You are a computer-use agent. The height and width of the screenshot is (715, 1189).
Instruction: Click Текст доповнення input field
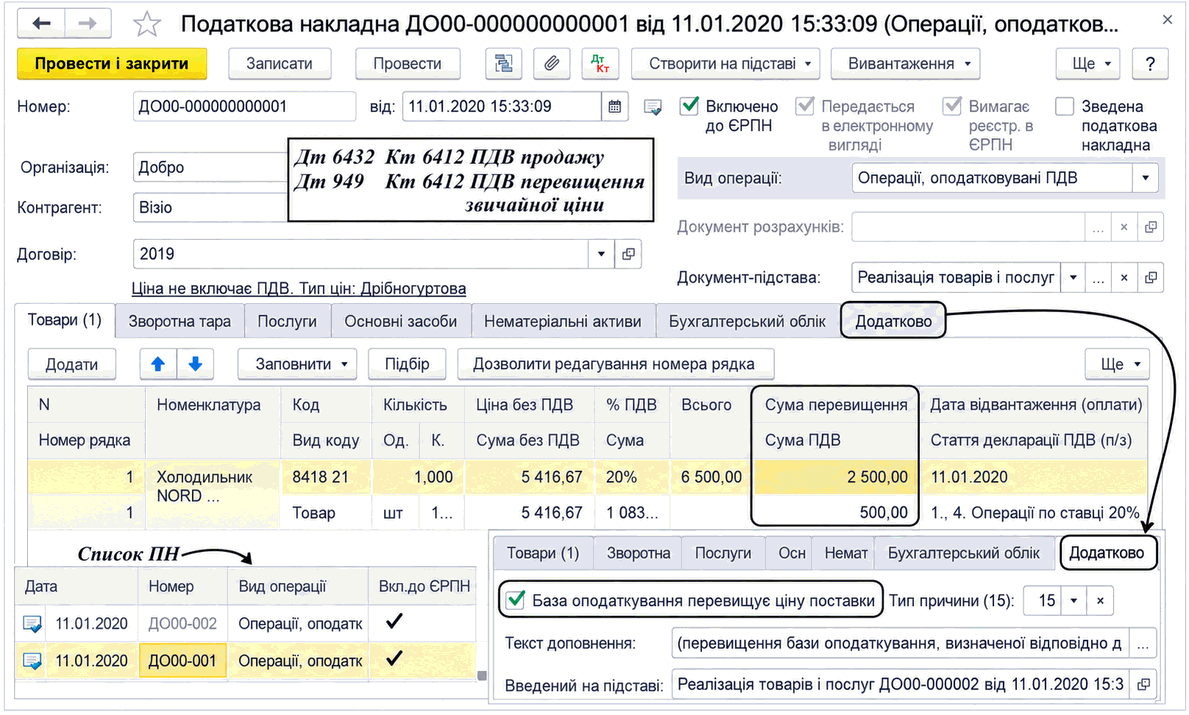click(900, 644)
